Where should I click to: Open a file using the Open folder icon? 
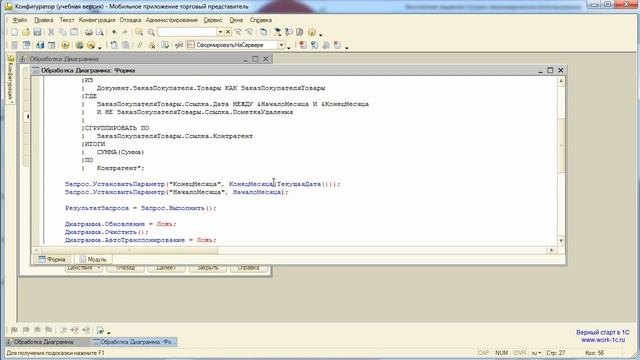click(26, 32)
